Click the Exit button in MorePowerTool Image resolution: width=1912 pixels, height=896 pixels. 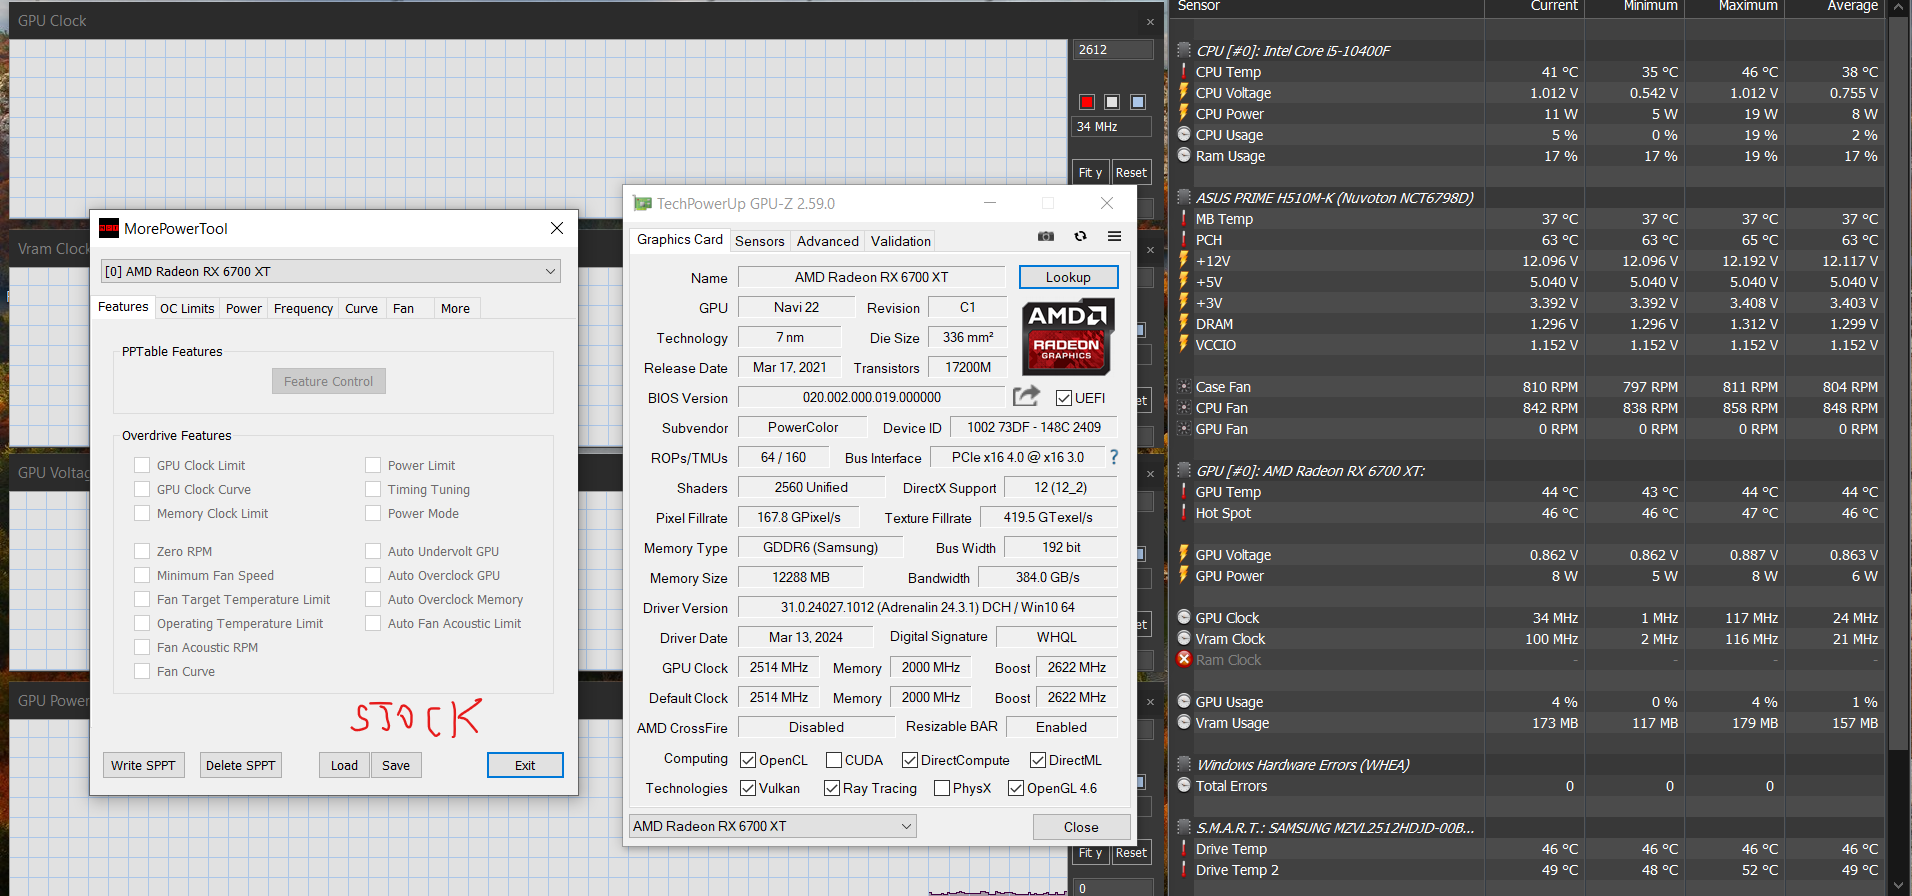[x=525, y=765]
